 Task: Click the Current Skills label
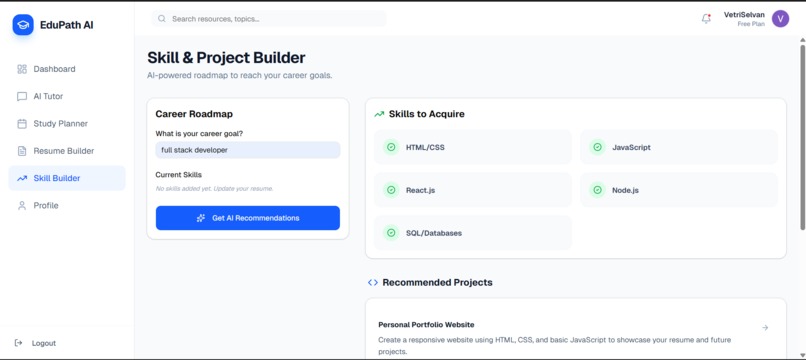(178, 175)
